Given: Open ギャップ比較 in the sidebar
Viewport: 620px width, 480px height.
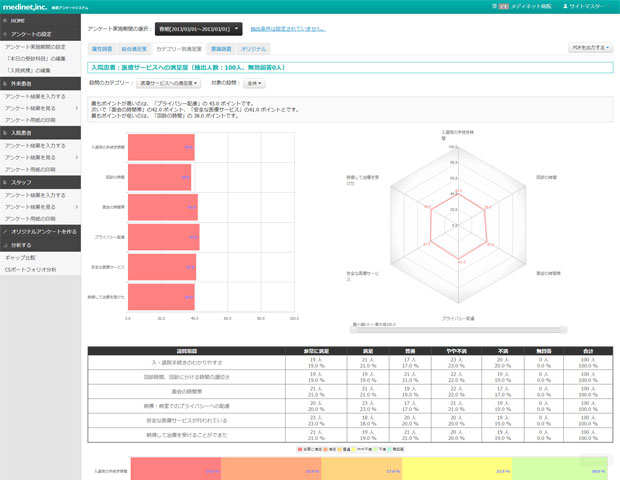Looking at the screenshot, I should [x=20, y=257].
